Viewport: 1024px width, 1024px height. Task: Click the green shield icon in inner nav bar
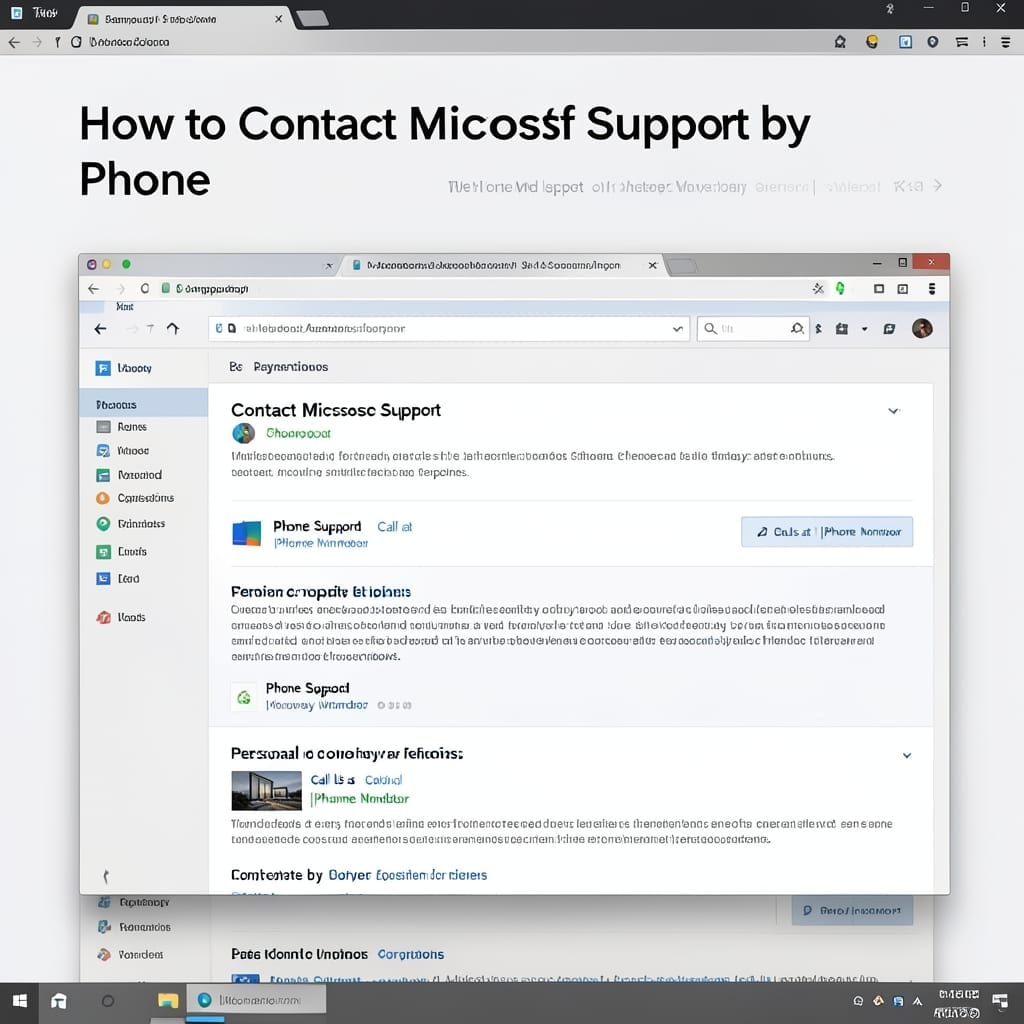[840, 289]
